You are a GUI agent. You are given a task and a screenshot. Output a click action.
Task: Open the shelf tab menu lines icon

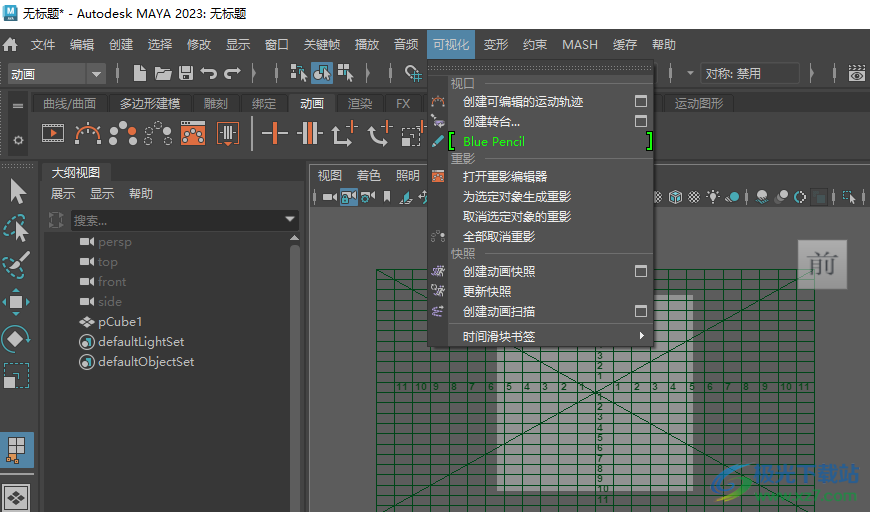click(x=18, y=105)
